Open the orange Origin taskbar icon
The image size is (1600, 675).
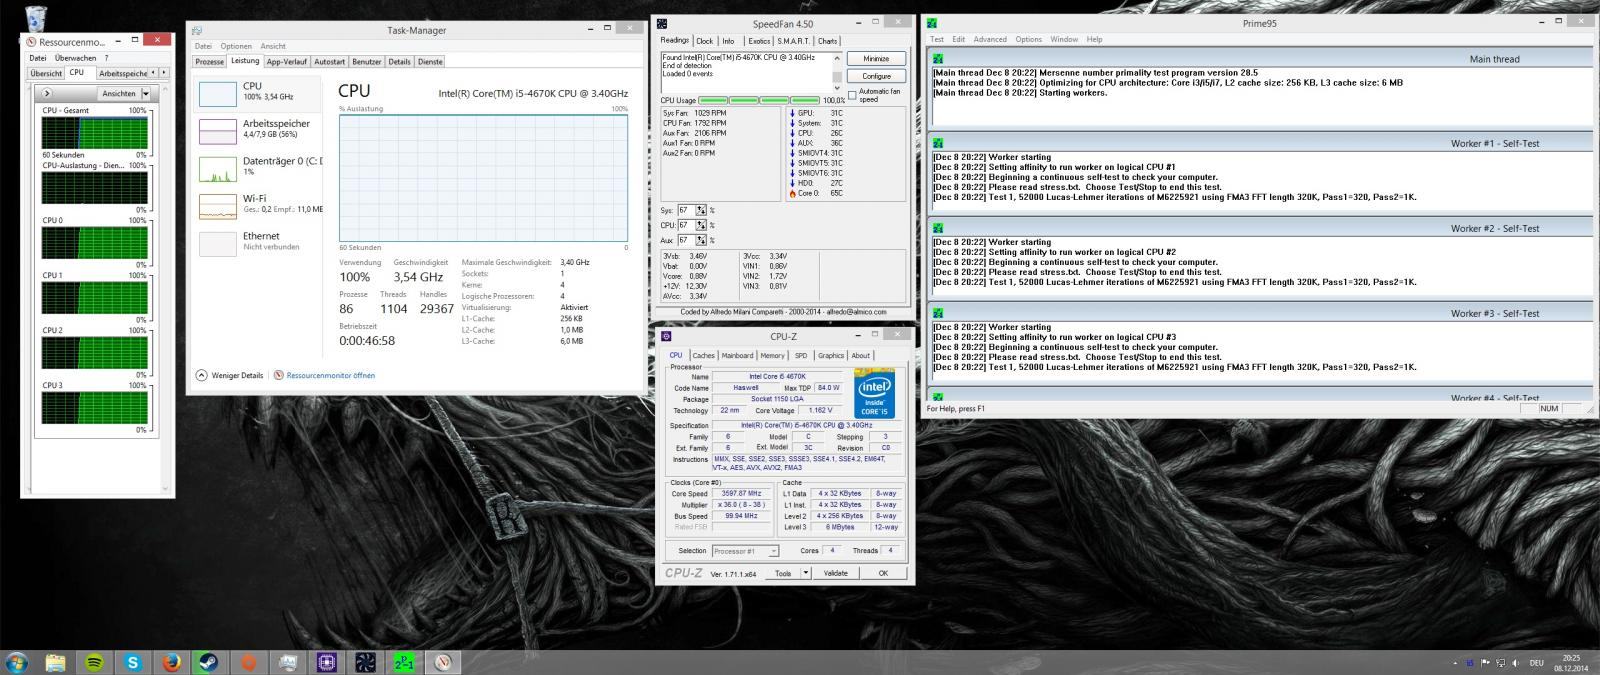[249, 662]
